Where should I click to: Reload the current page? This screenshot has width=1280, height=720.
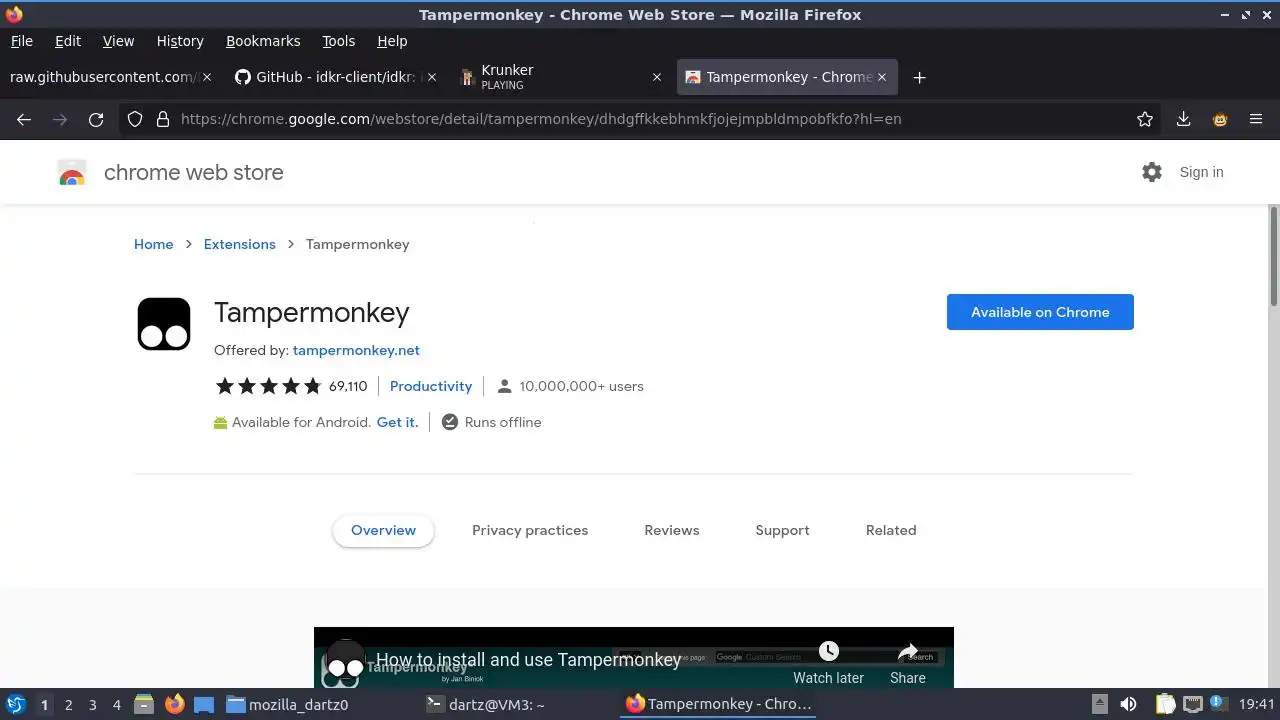click(x=96, y=119)
